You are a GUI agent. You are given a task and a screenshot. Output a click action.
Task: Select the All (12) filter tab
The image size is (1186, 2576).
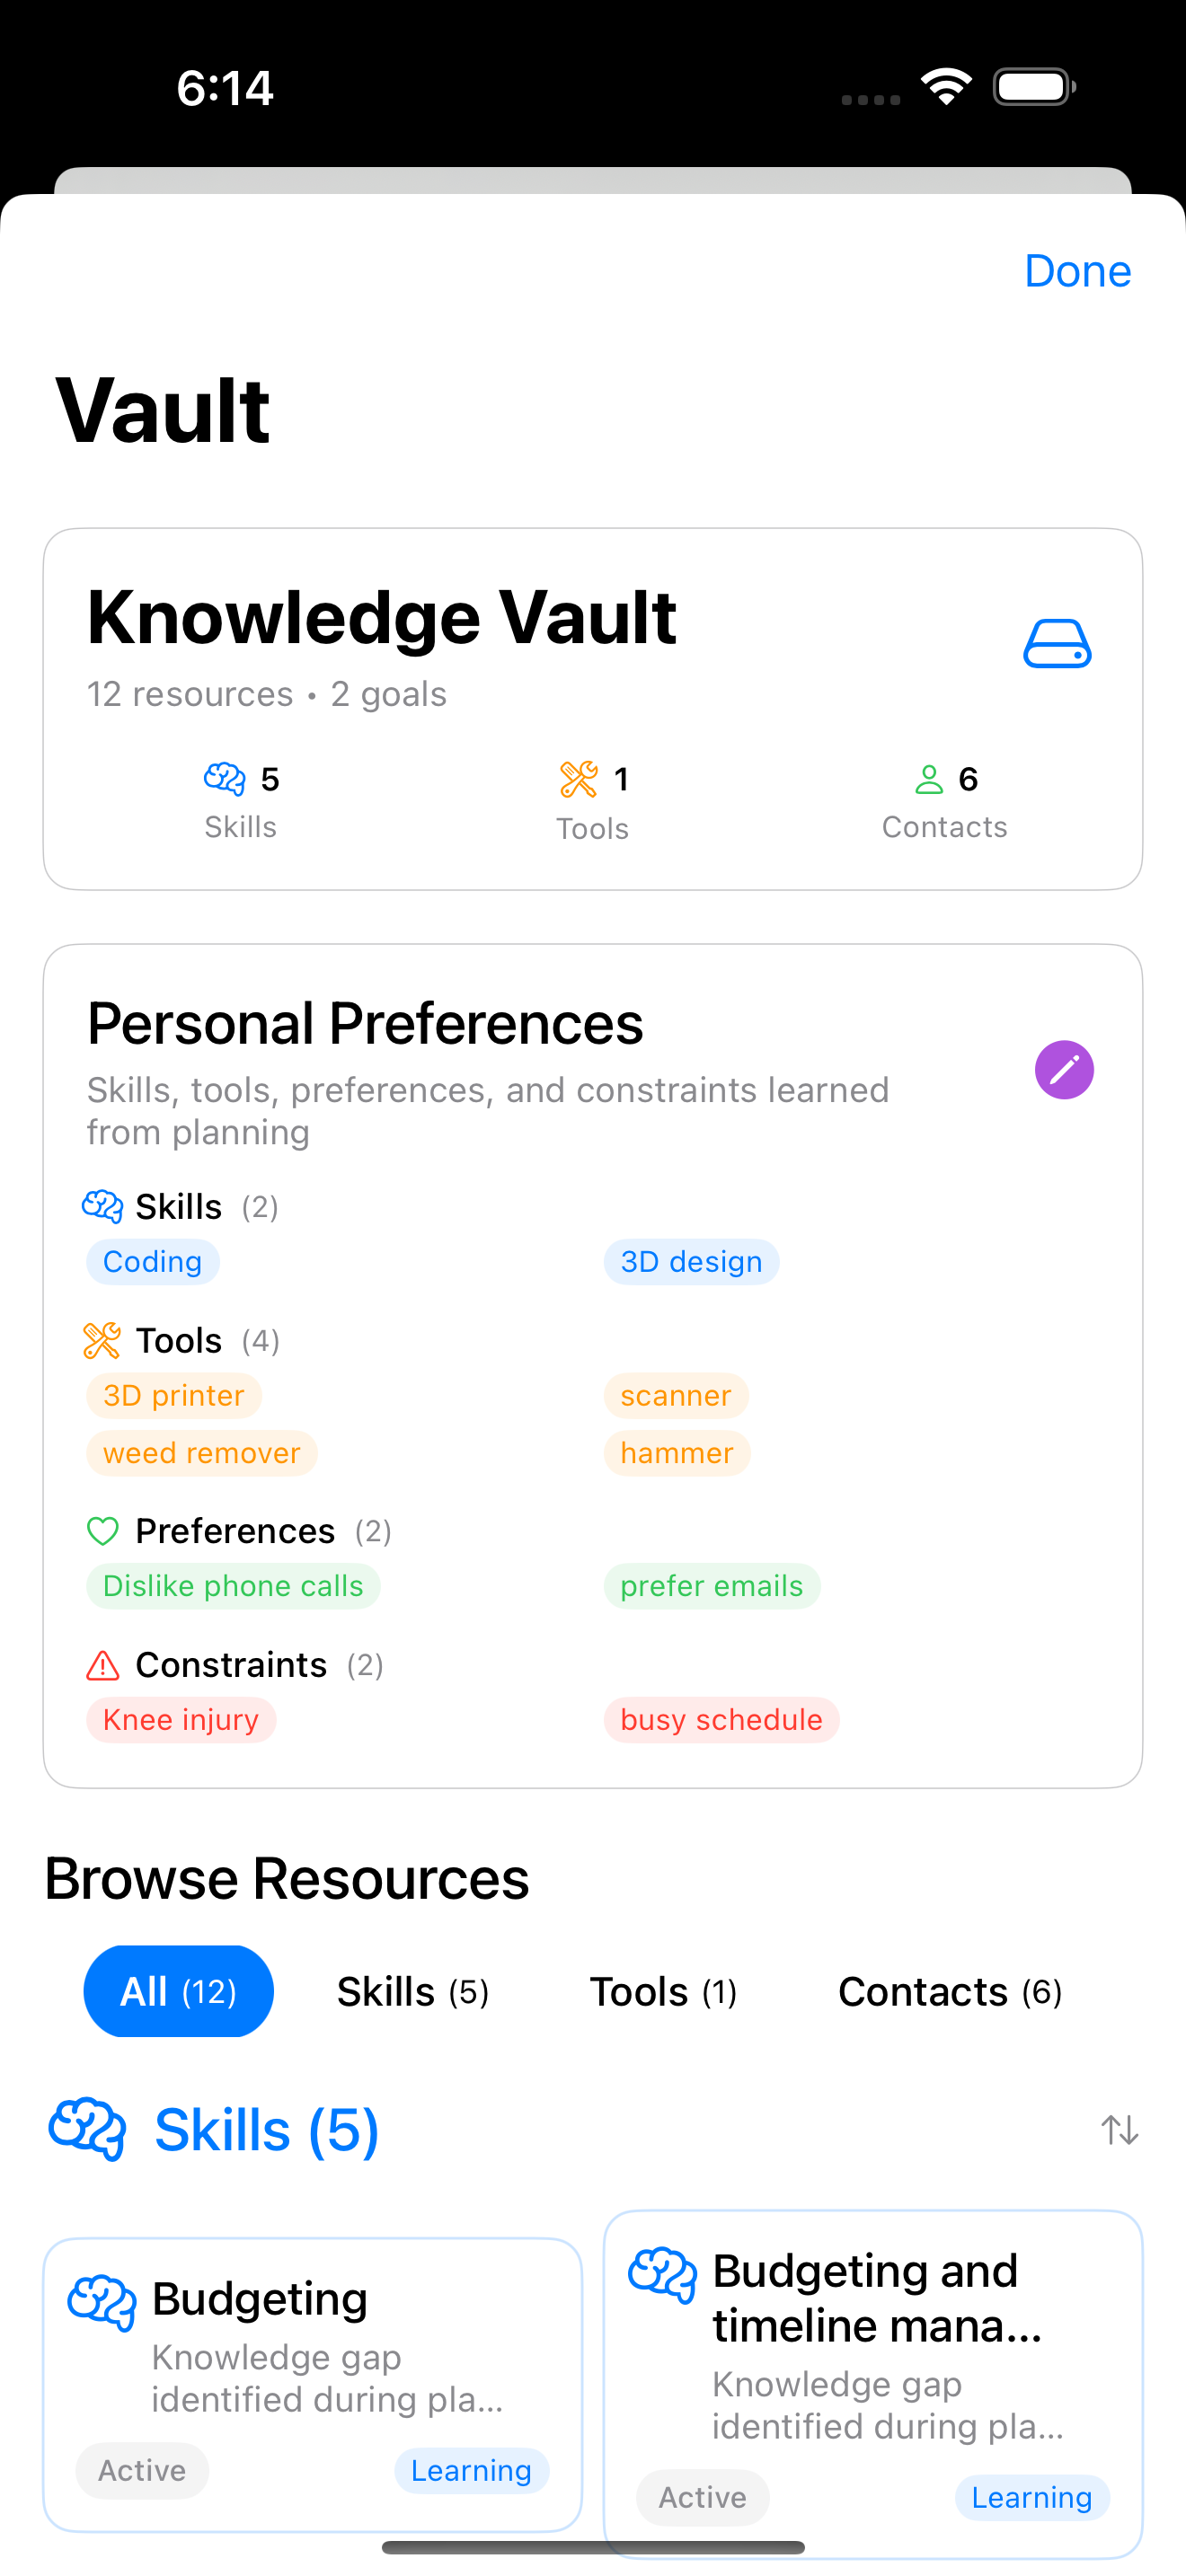coord(178,1991)
